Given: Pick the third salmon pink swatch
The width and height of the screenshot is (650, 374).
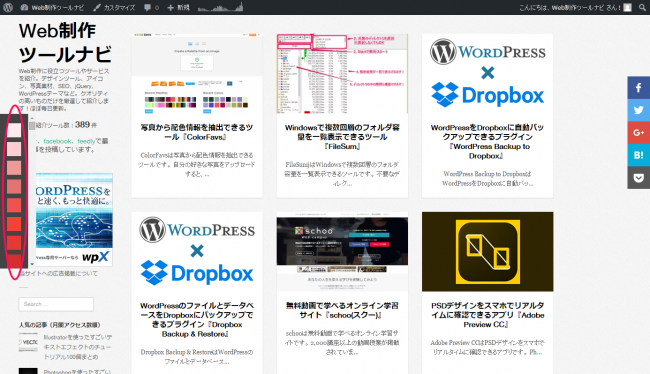Looking at the screenshot, I should [x=14, y=168].
